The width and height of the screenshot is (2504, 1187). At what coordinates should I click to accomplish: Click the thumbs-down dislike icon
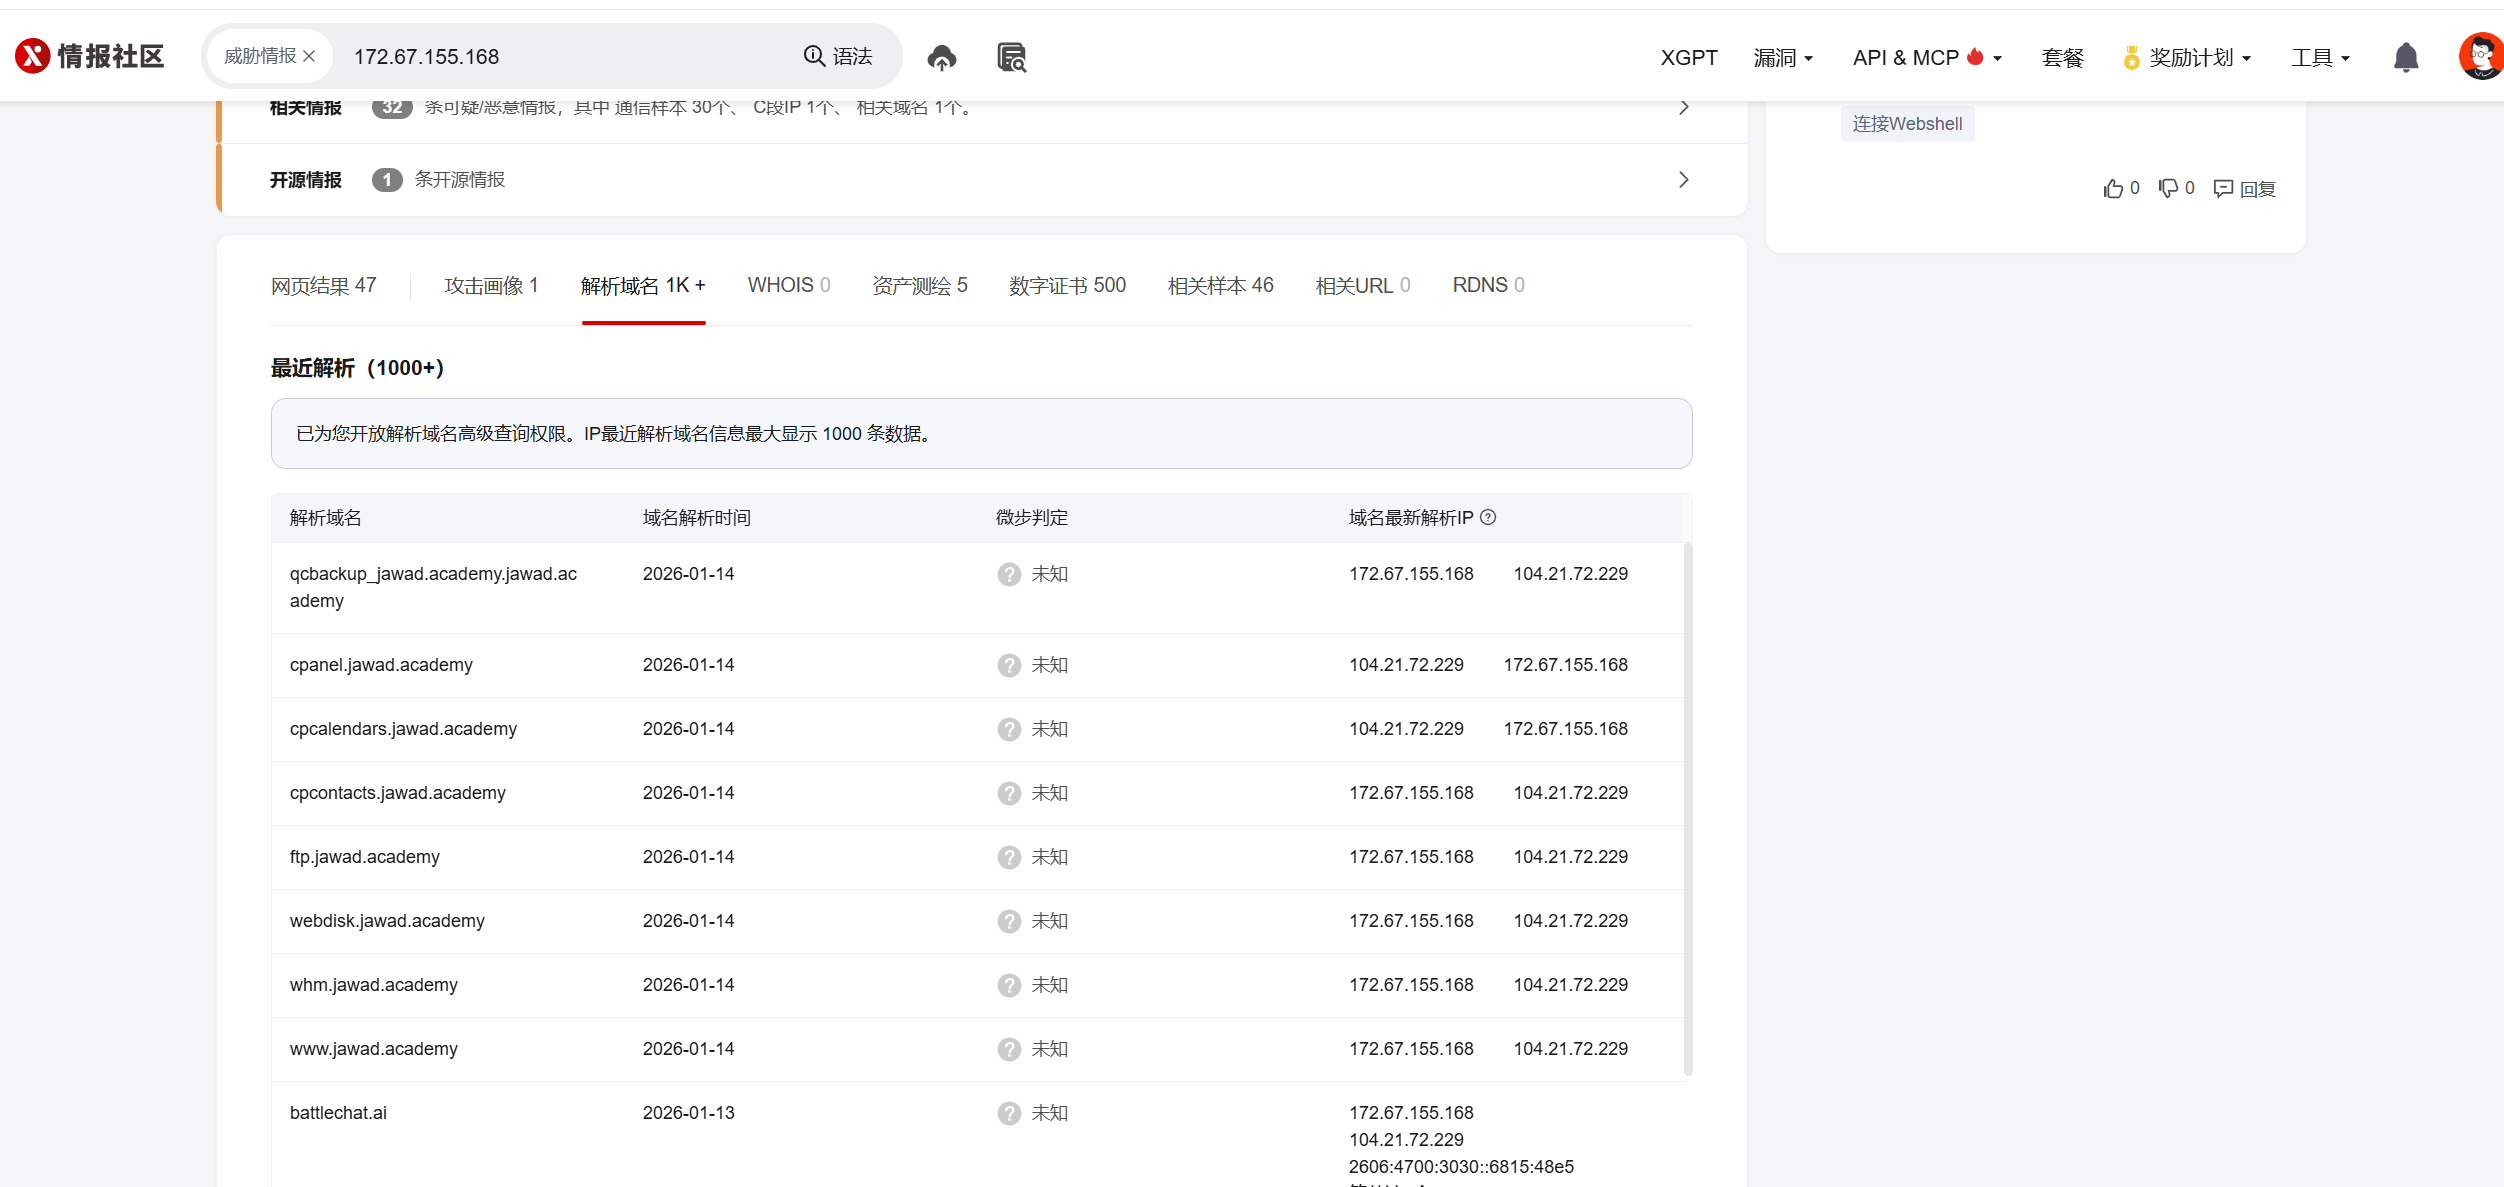(x=2167, y=189)
